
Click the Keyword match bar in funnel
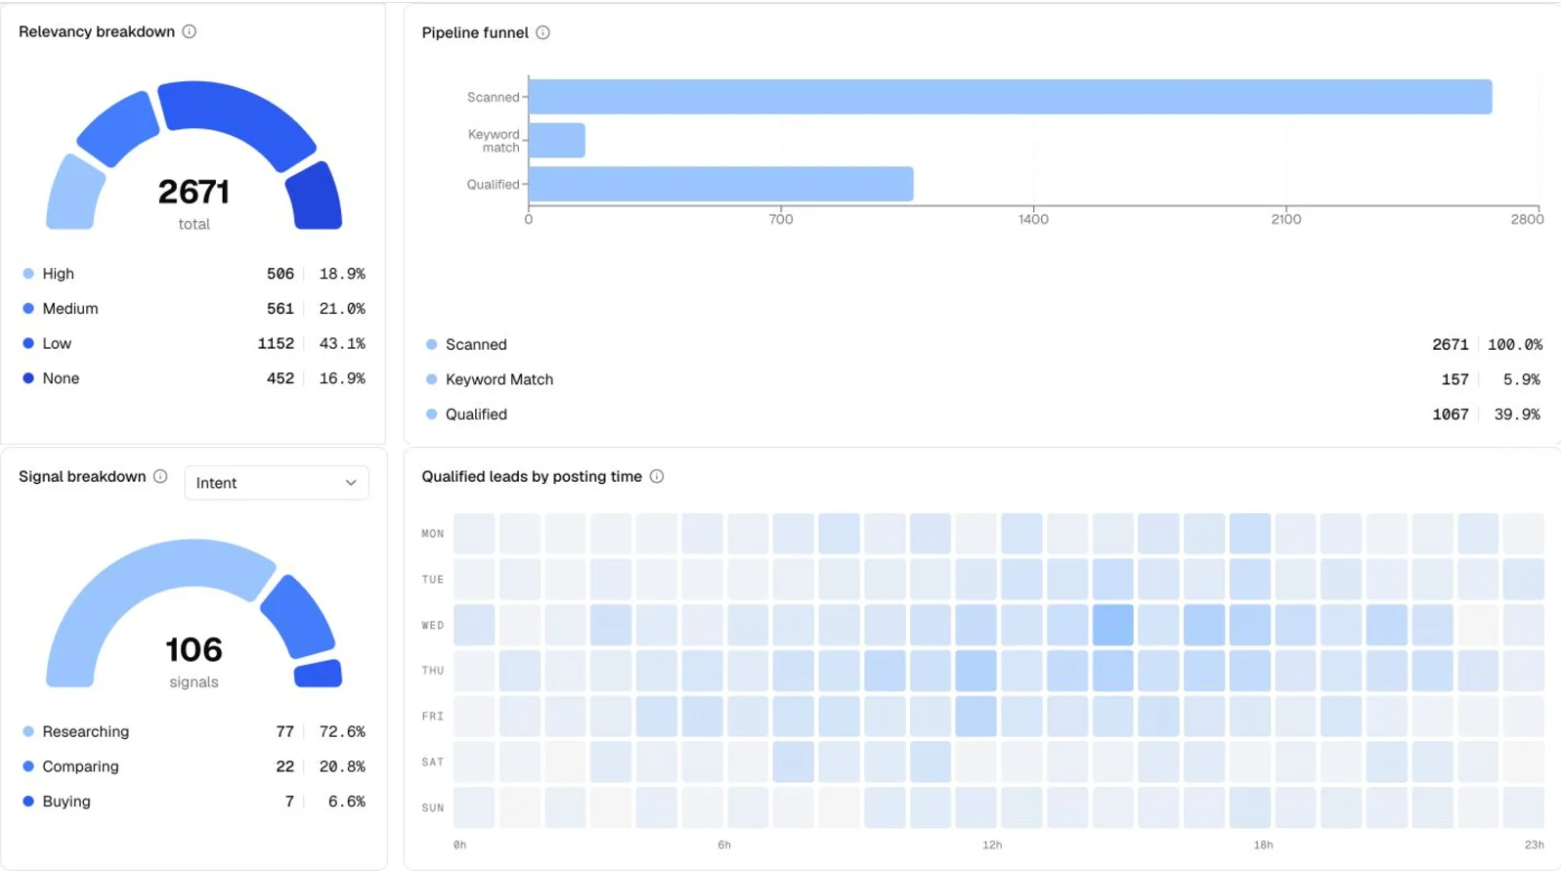click(557, 141)
